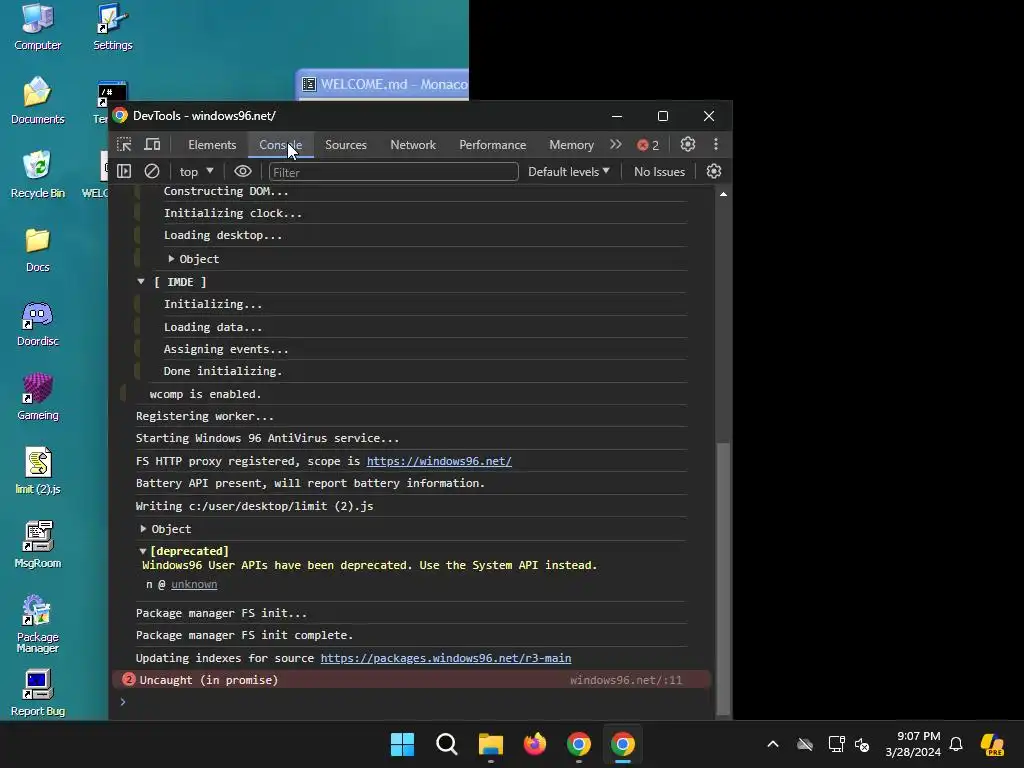The height and width of the screenshot is (768, 1024).
Task: Select the Docs folder desktop icon
Action: tap(37, 249)
